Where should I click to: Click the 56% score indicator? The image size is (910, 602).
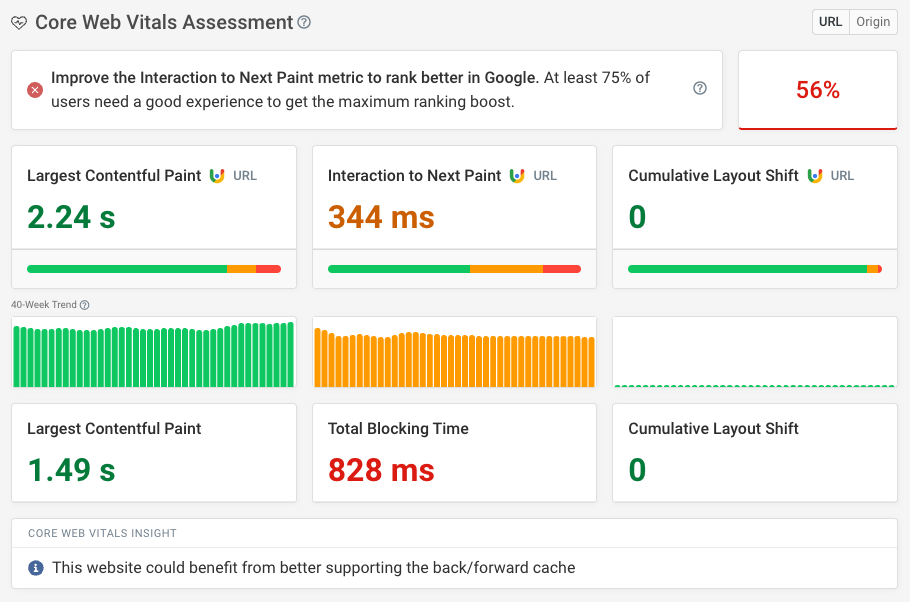[817, 90]
